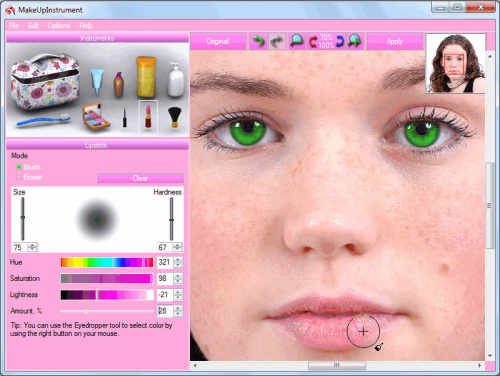Increase Size value with up arrow
This screenshot has height=376, width=500.
[32, 245]
